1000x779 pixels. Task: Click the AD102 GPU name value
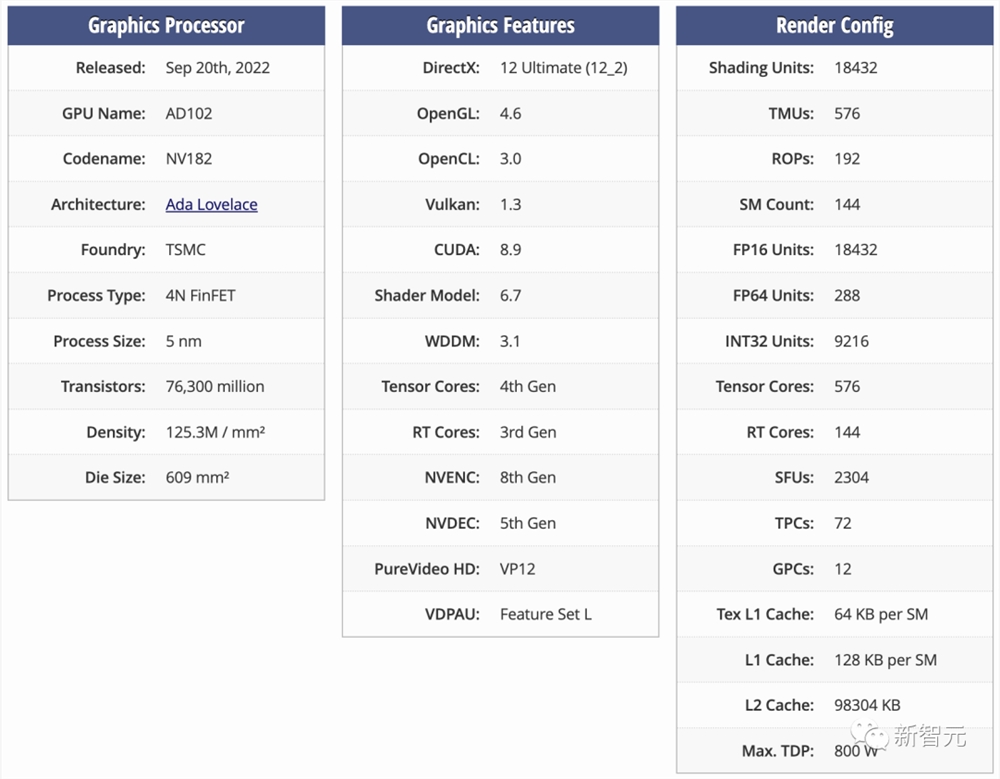tap(189, 114)
